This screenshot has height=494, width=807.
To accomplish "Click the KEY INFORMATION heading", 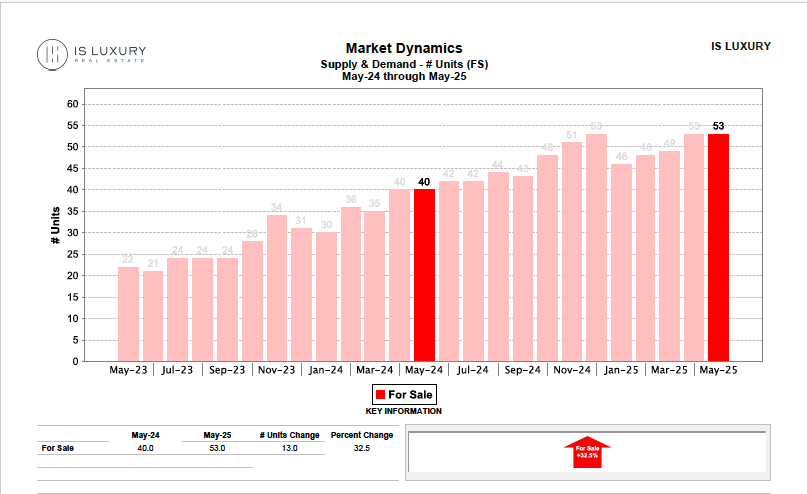I will point(404,411).
